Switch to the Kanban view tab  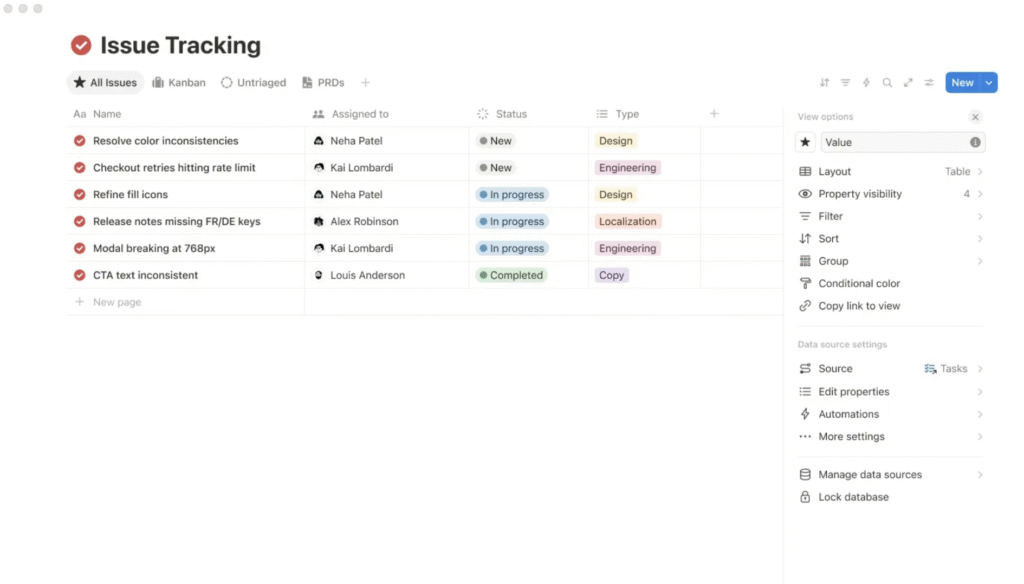pyautogui.click(x=179, y=83)
